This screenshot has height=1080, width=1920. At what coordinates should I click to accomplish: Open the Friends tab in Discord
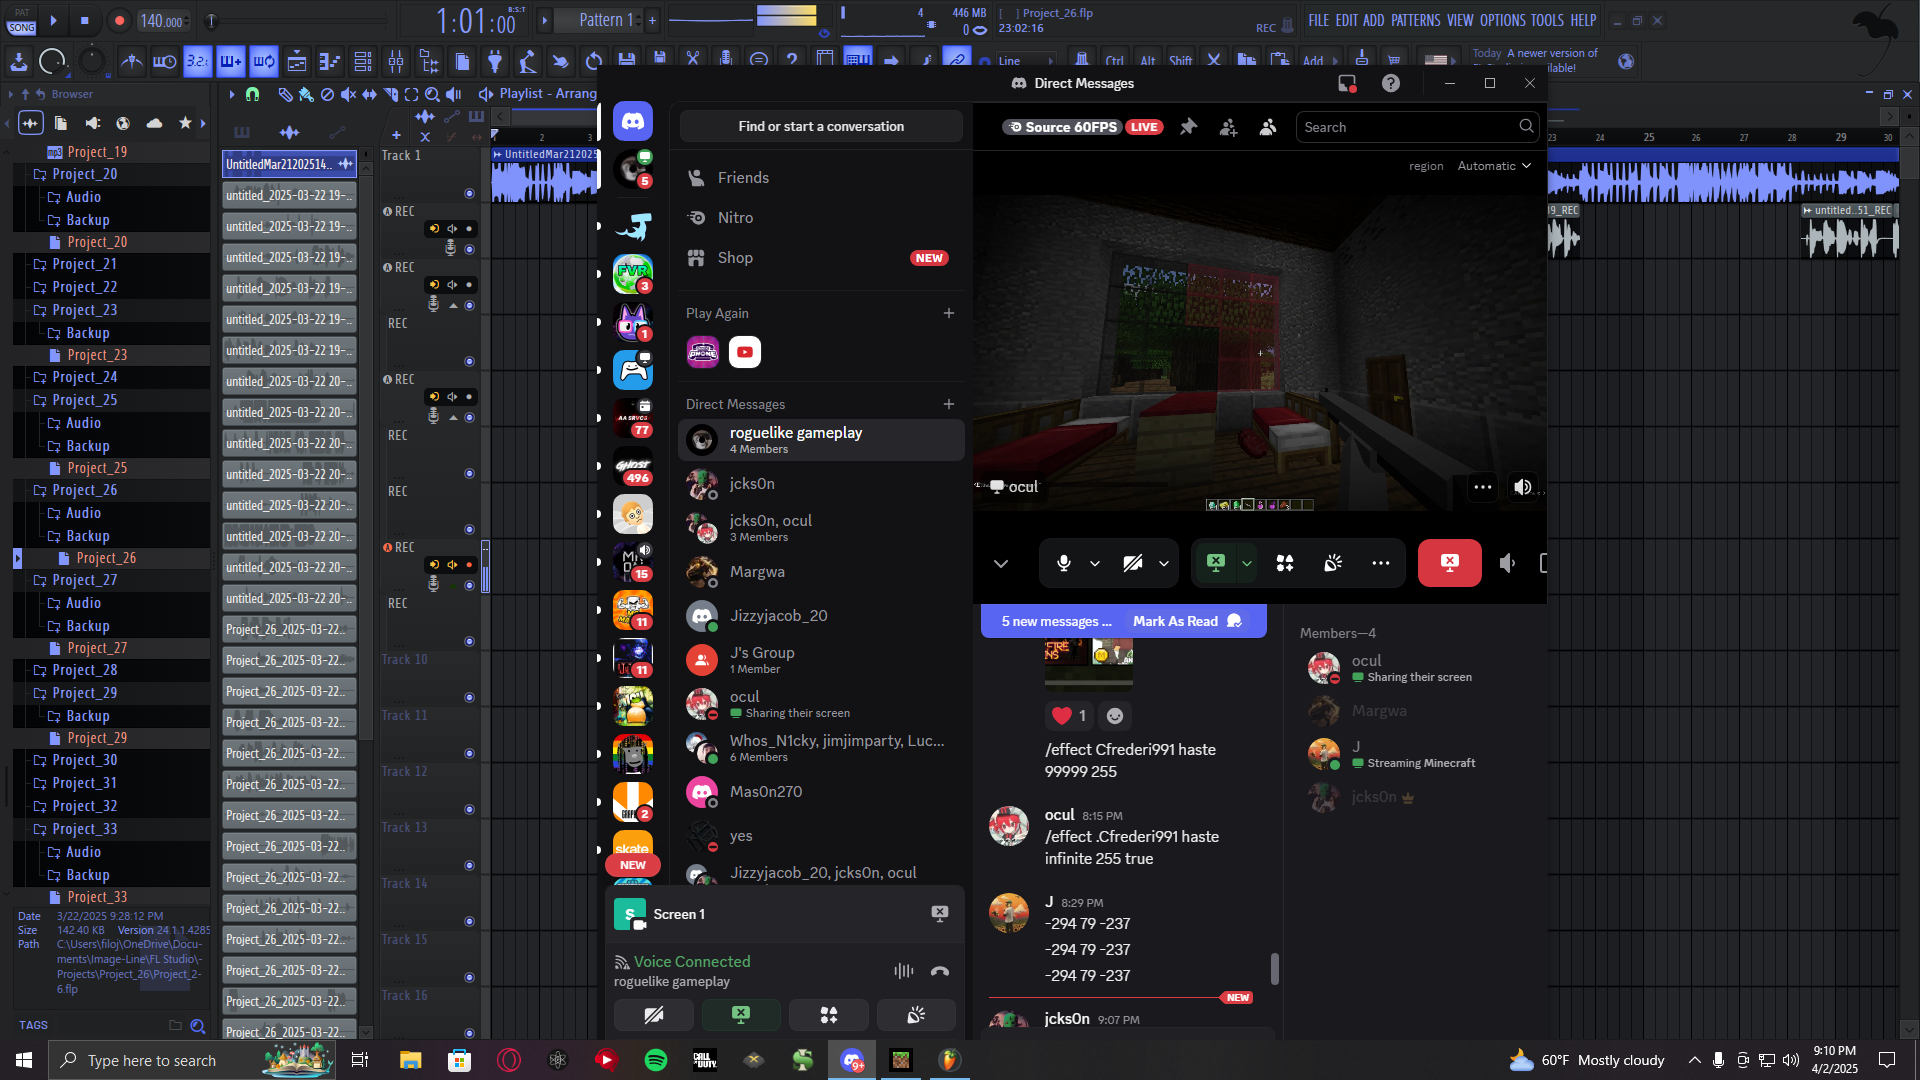[743, 178]
